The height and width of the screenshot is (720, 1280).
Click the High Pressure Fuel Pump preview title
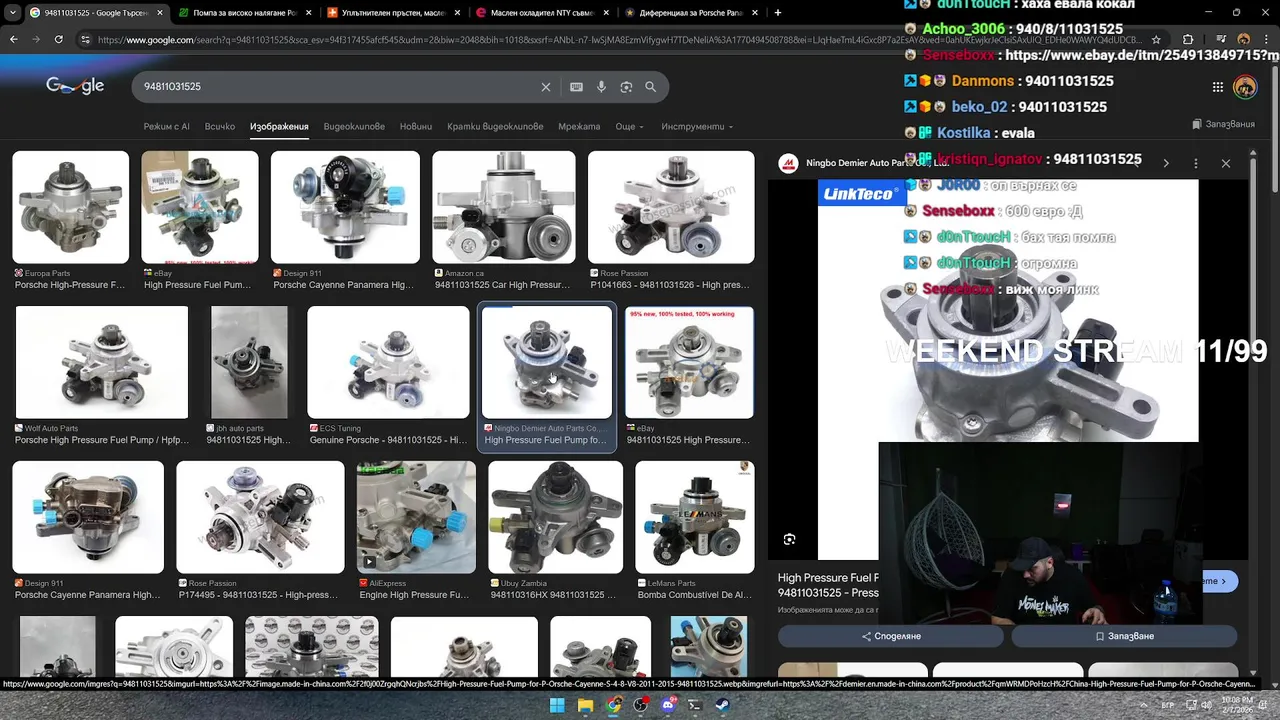(828, 585)
